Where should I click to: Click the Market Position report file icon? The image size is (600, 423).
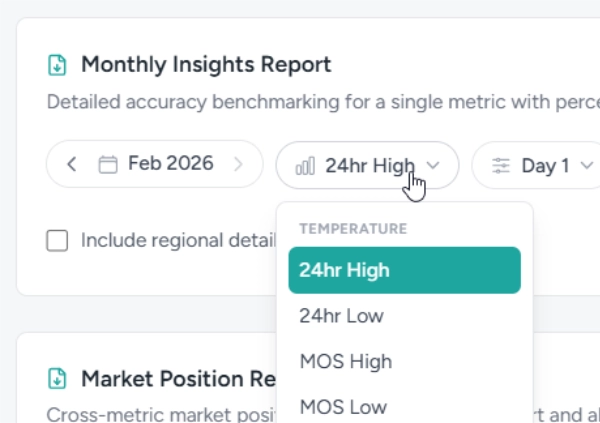coord(58,379)
